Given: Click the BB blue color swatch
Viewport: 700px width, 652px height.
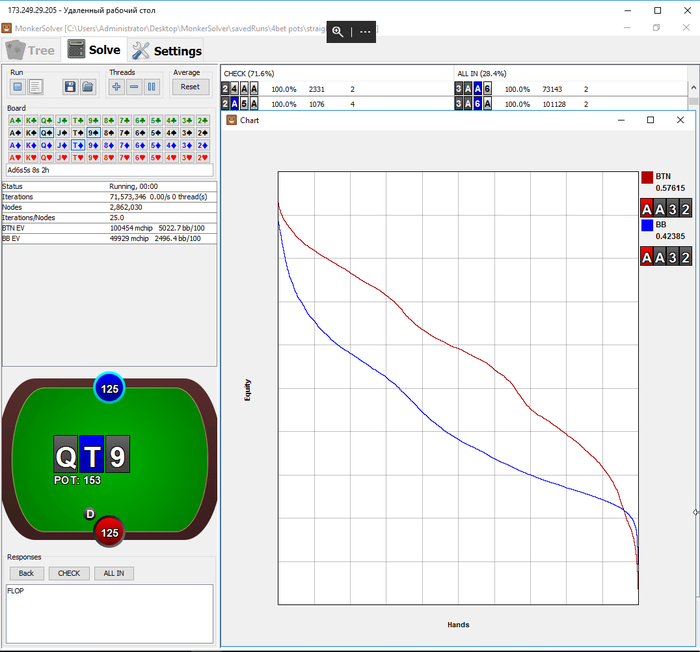Looking at the screenshot, I should click(x=647, y=225).
